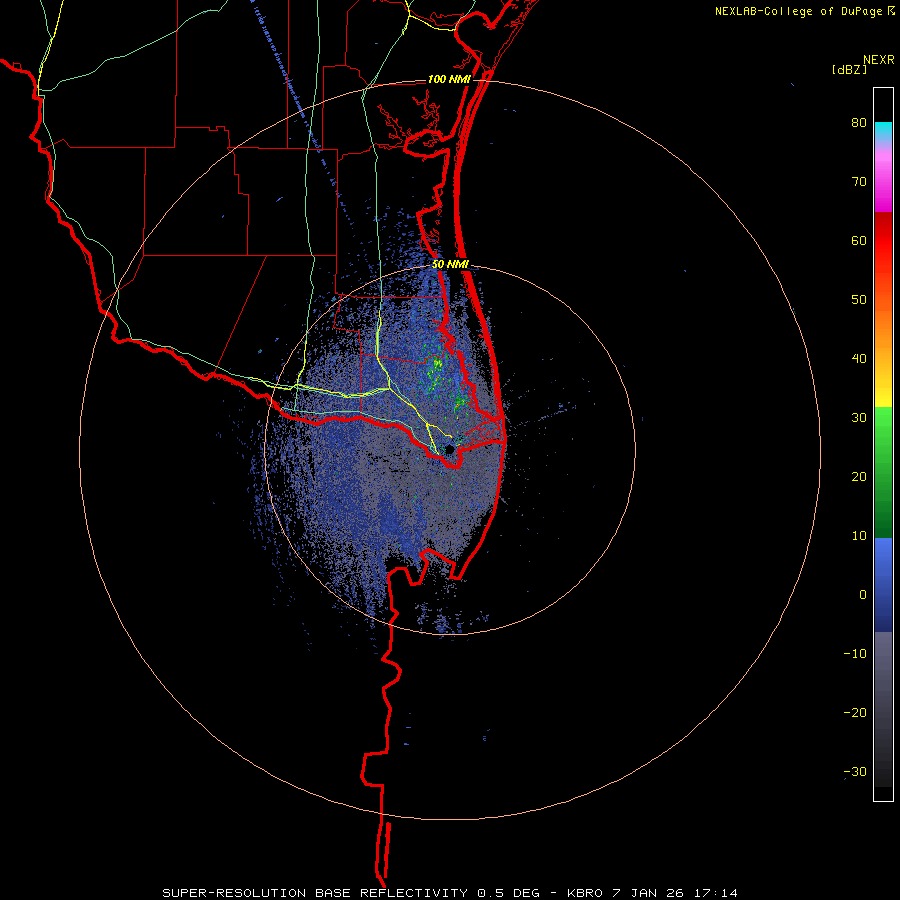This screenshot has height=900, width=900.
Task: Click the -20 value on the dBZ scale
Action: (x=855, y=712)
